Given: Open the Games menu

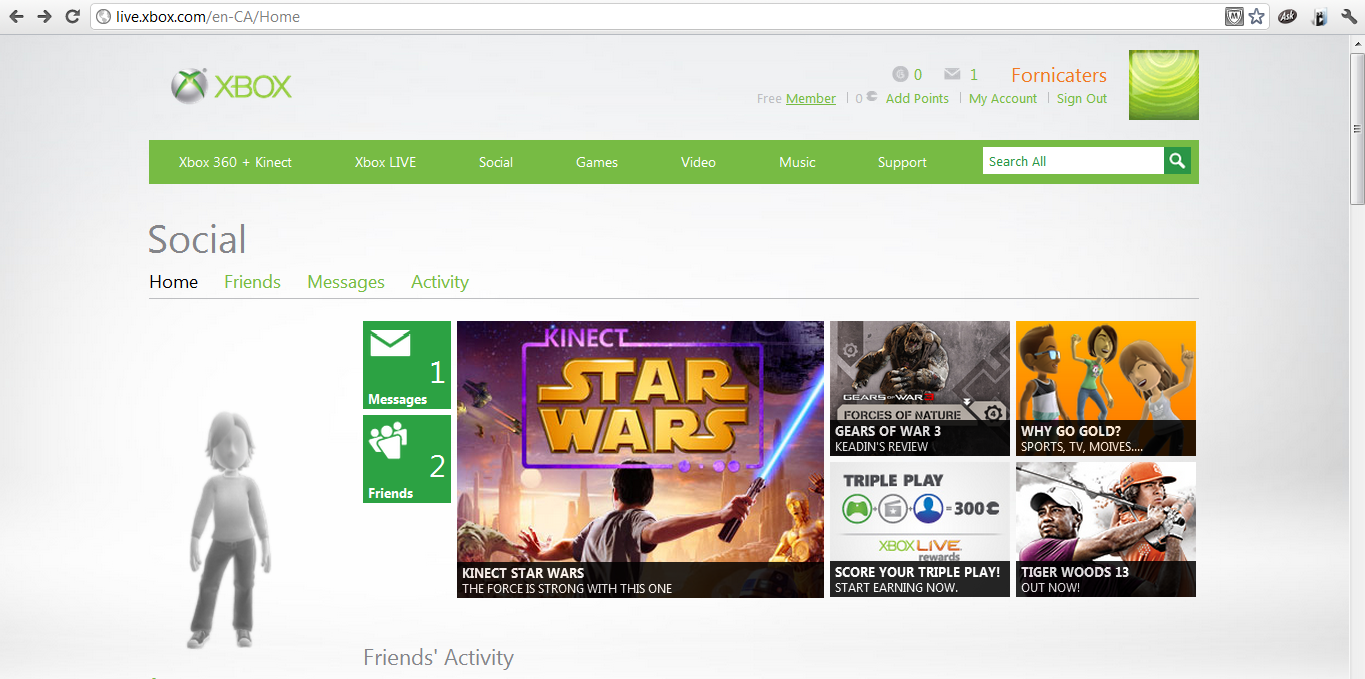Looking at the screenshot, I should pyautogui.click(x=597, y=162).
